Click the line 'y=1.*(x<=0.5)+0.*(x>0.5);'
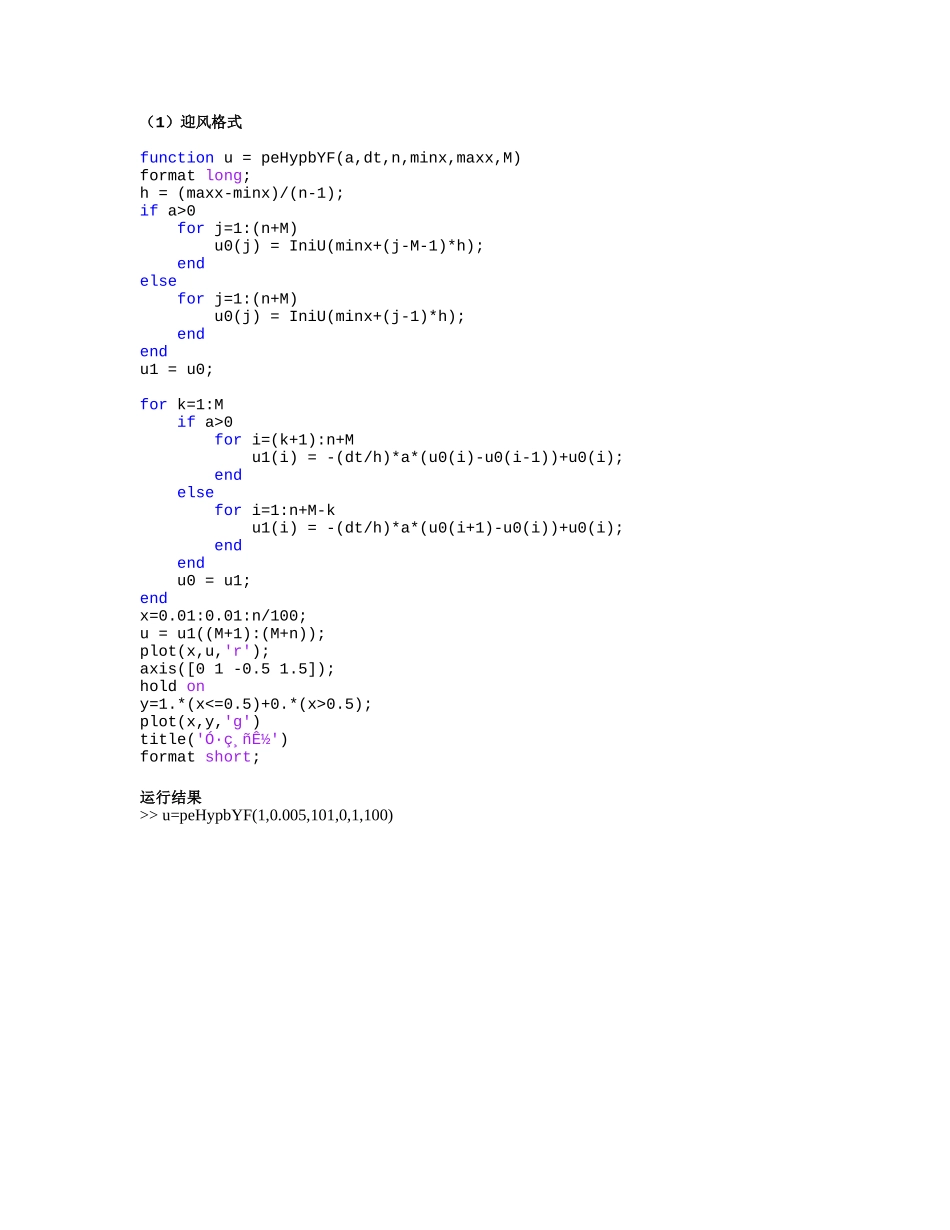 coord(256,704)
